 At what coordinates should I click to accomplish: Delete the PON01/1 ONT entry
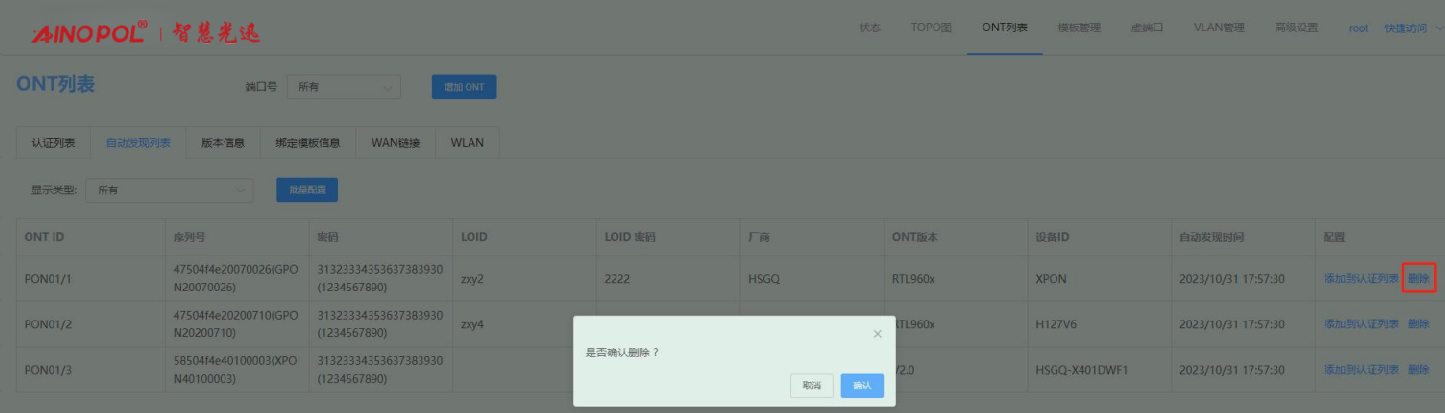click(1419, 278)
